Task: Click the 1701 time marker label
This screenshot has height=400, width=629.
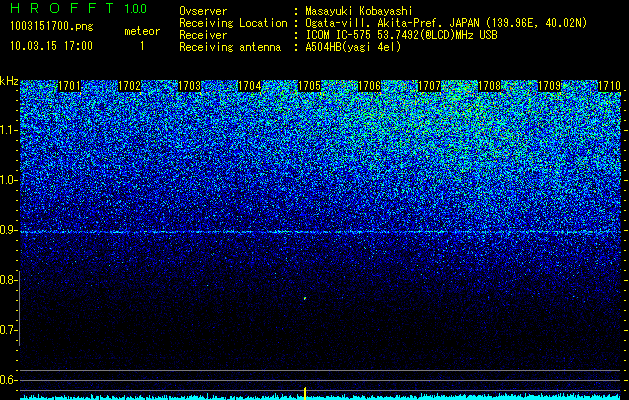Action: click(69, 86)
